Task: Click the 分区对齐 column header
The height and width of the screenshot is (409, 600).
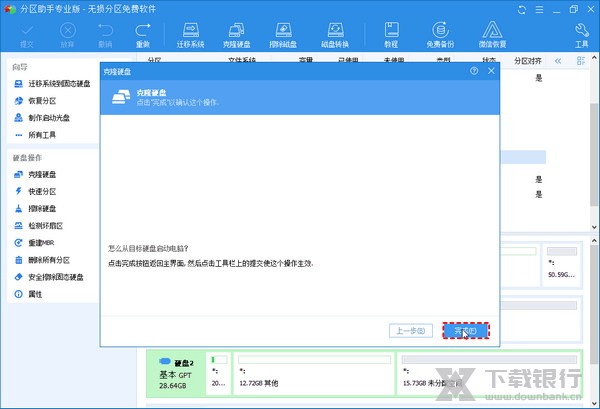Action: pos(528,61)
